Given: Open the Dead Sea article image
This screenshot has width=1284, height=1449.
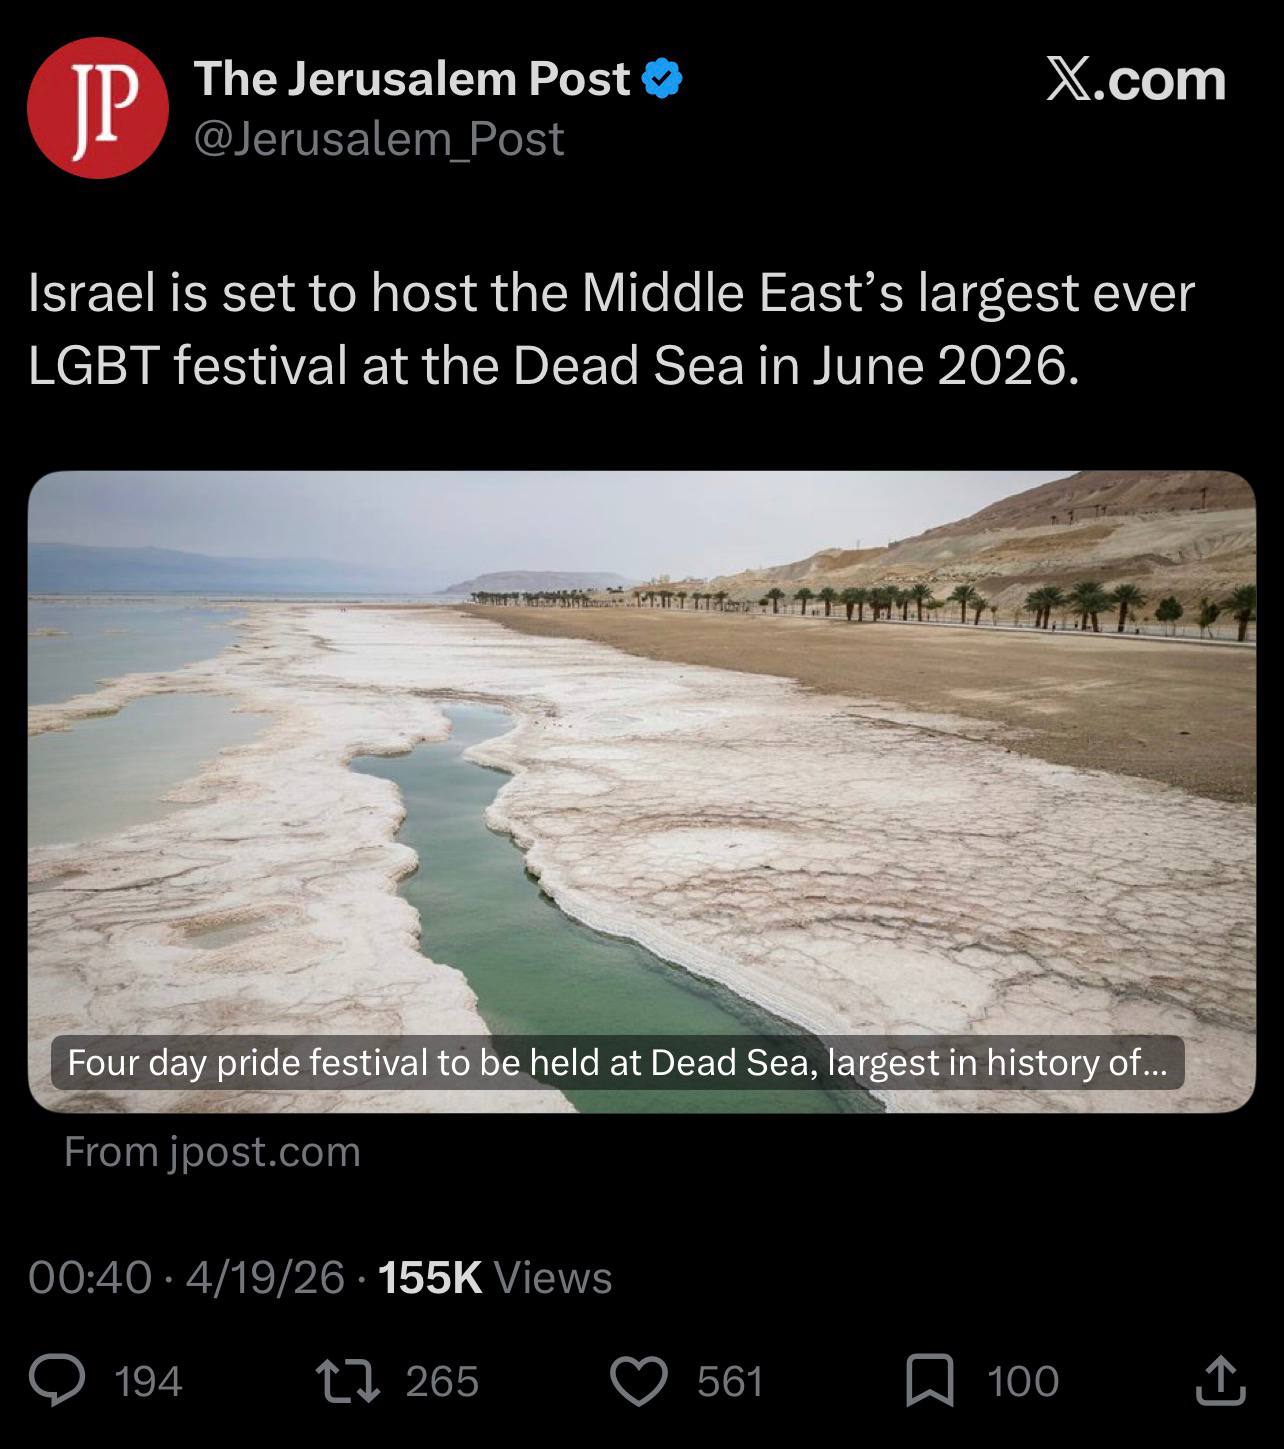Looking at the screenshot, I should [x=641, y=791].
